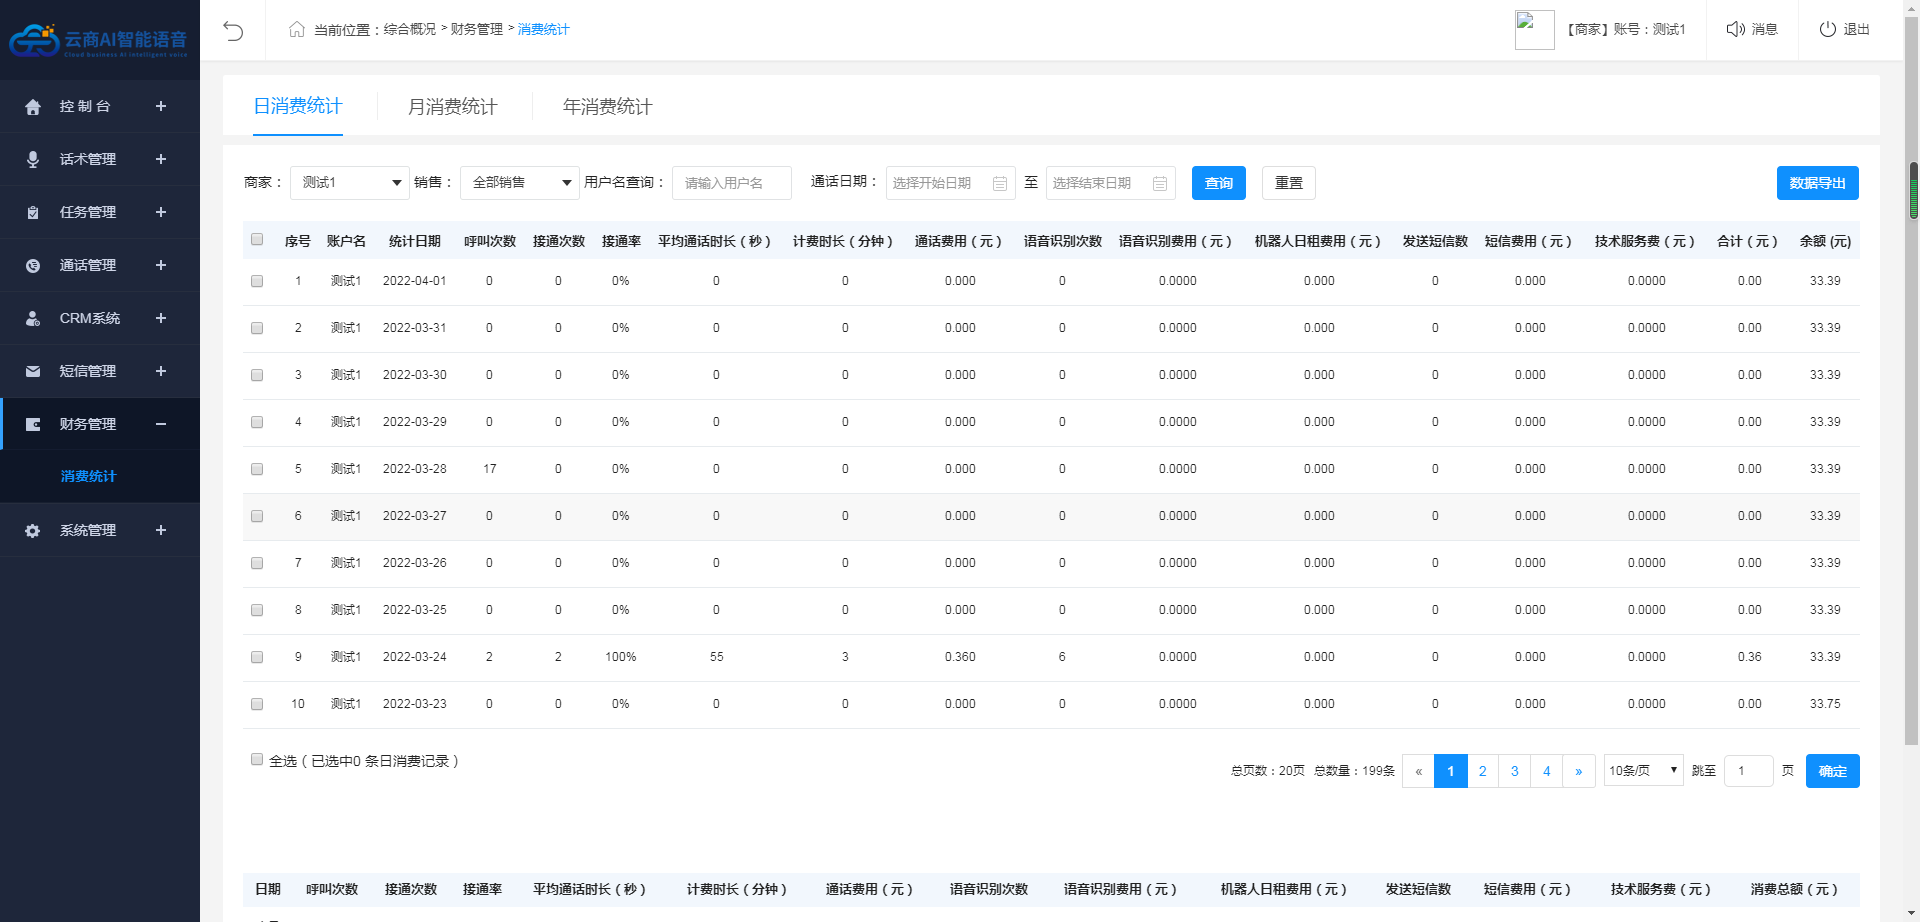Click the back arrow icon in header
This screenshot has height=922, width=1920.
click(233, 31)
